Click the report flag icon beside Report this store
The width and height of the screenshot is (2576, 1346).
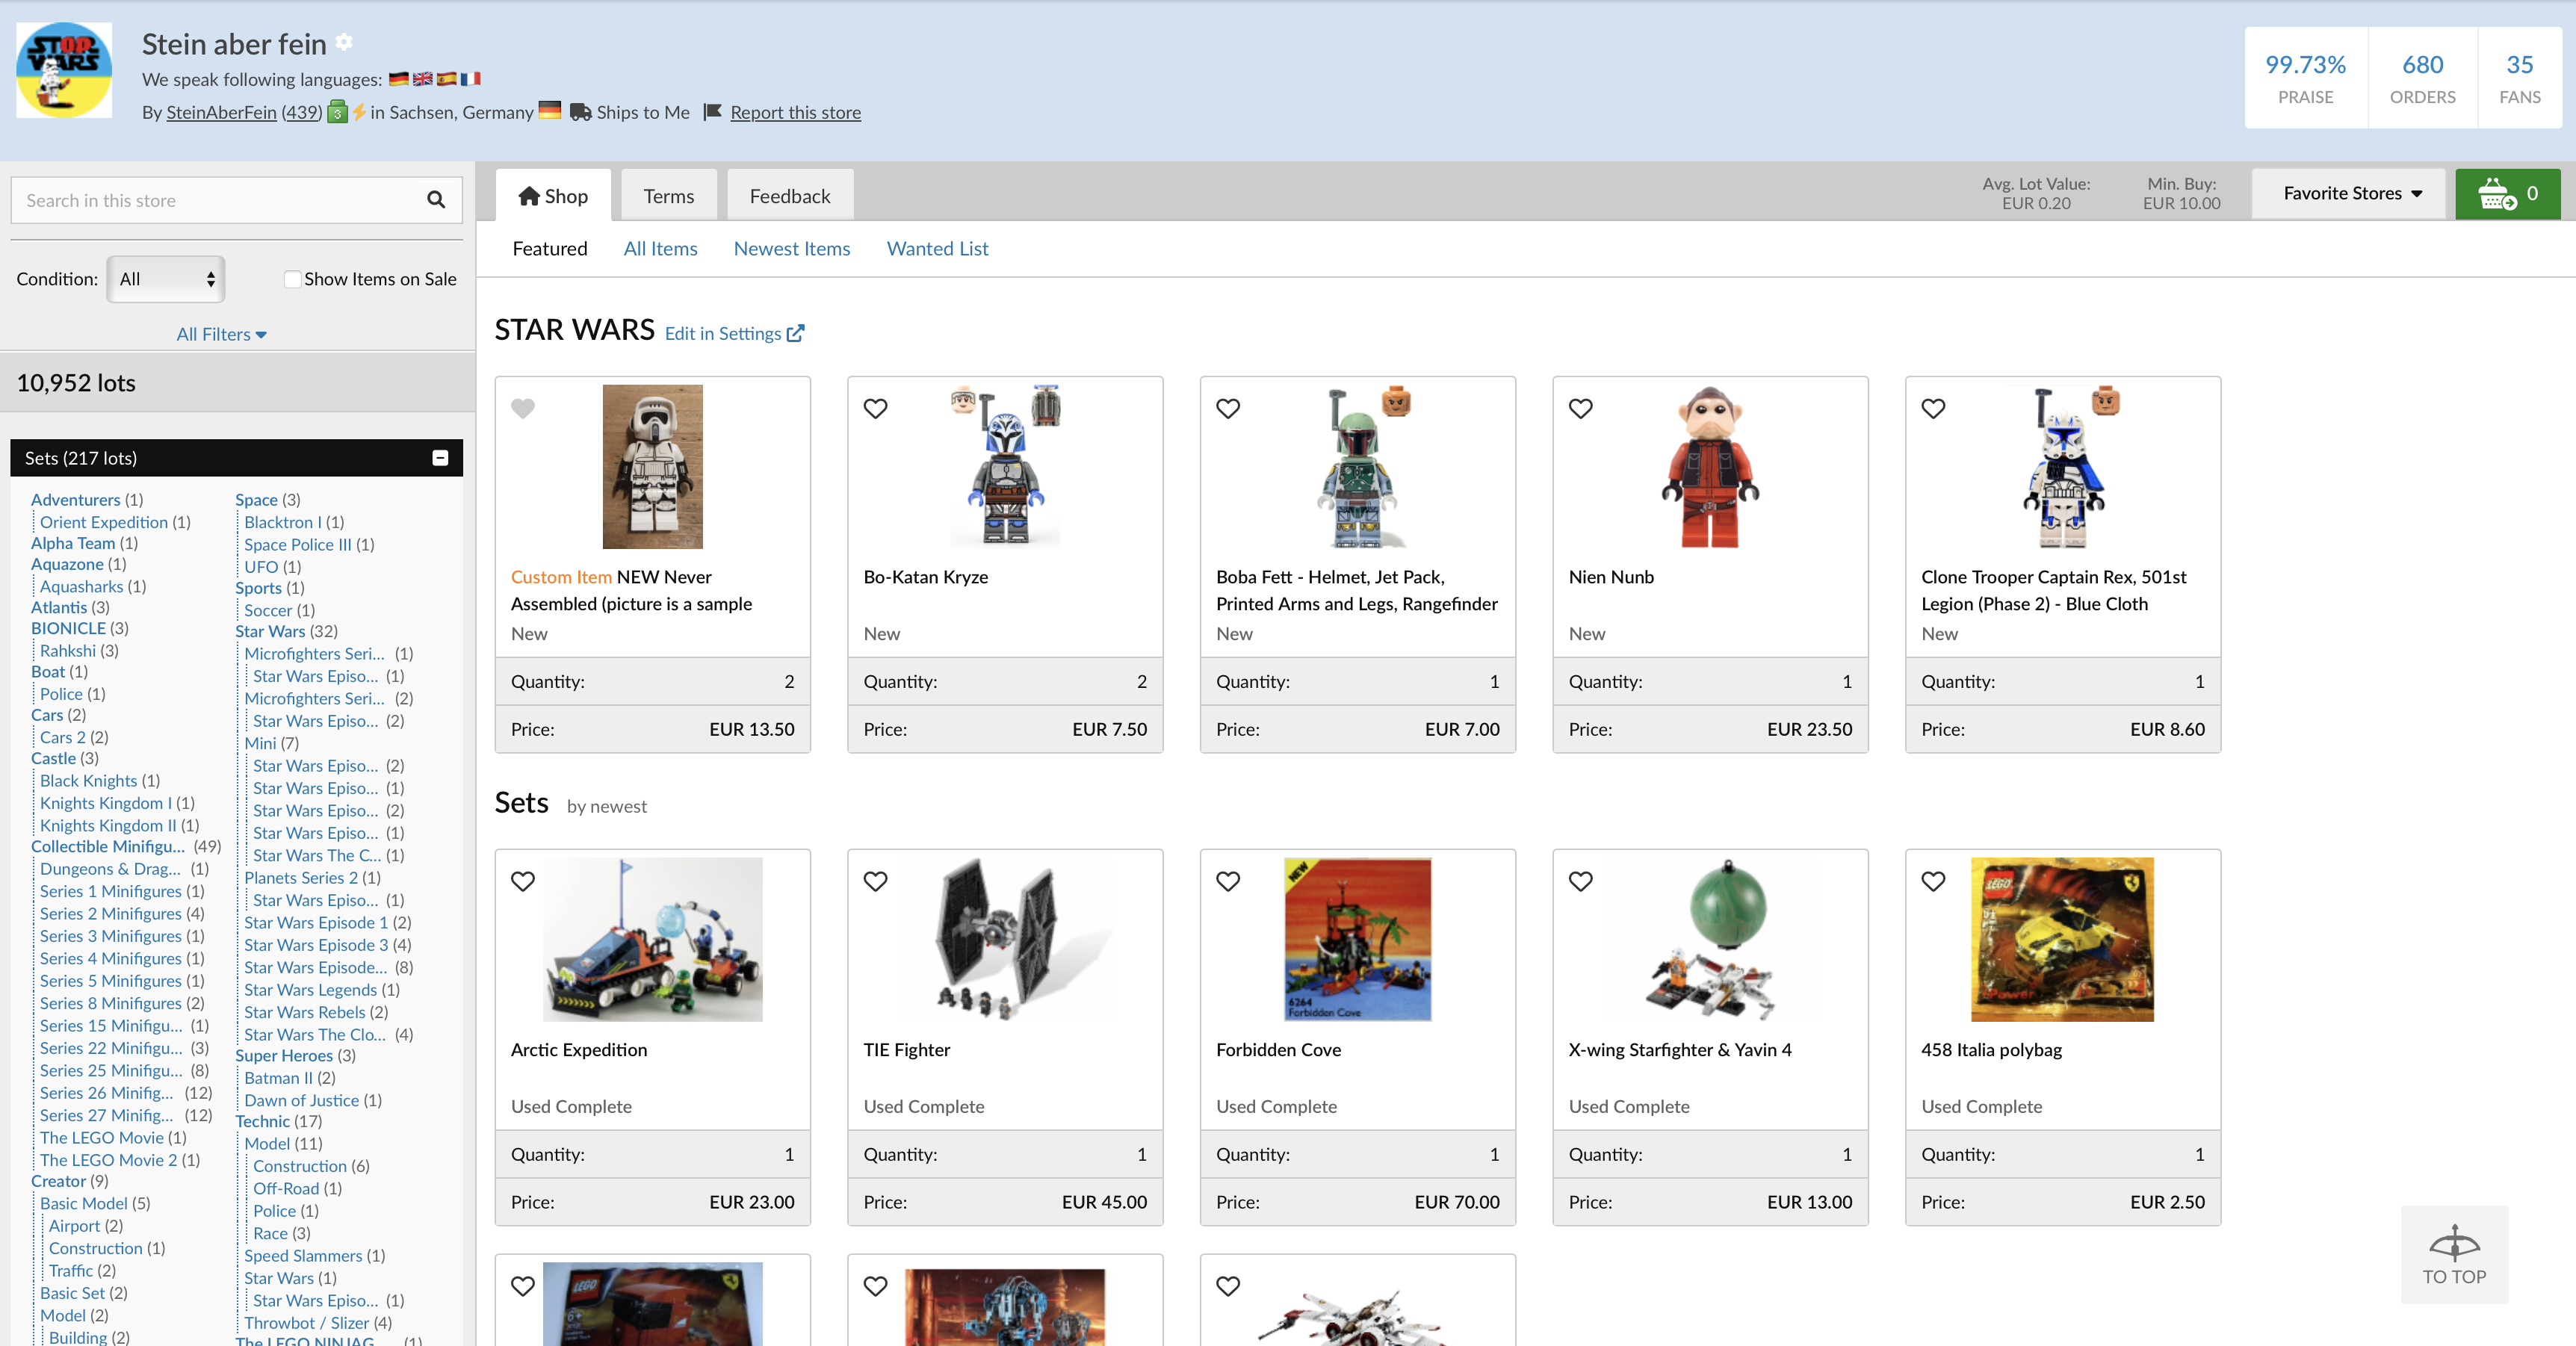(713, 112)
